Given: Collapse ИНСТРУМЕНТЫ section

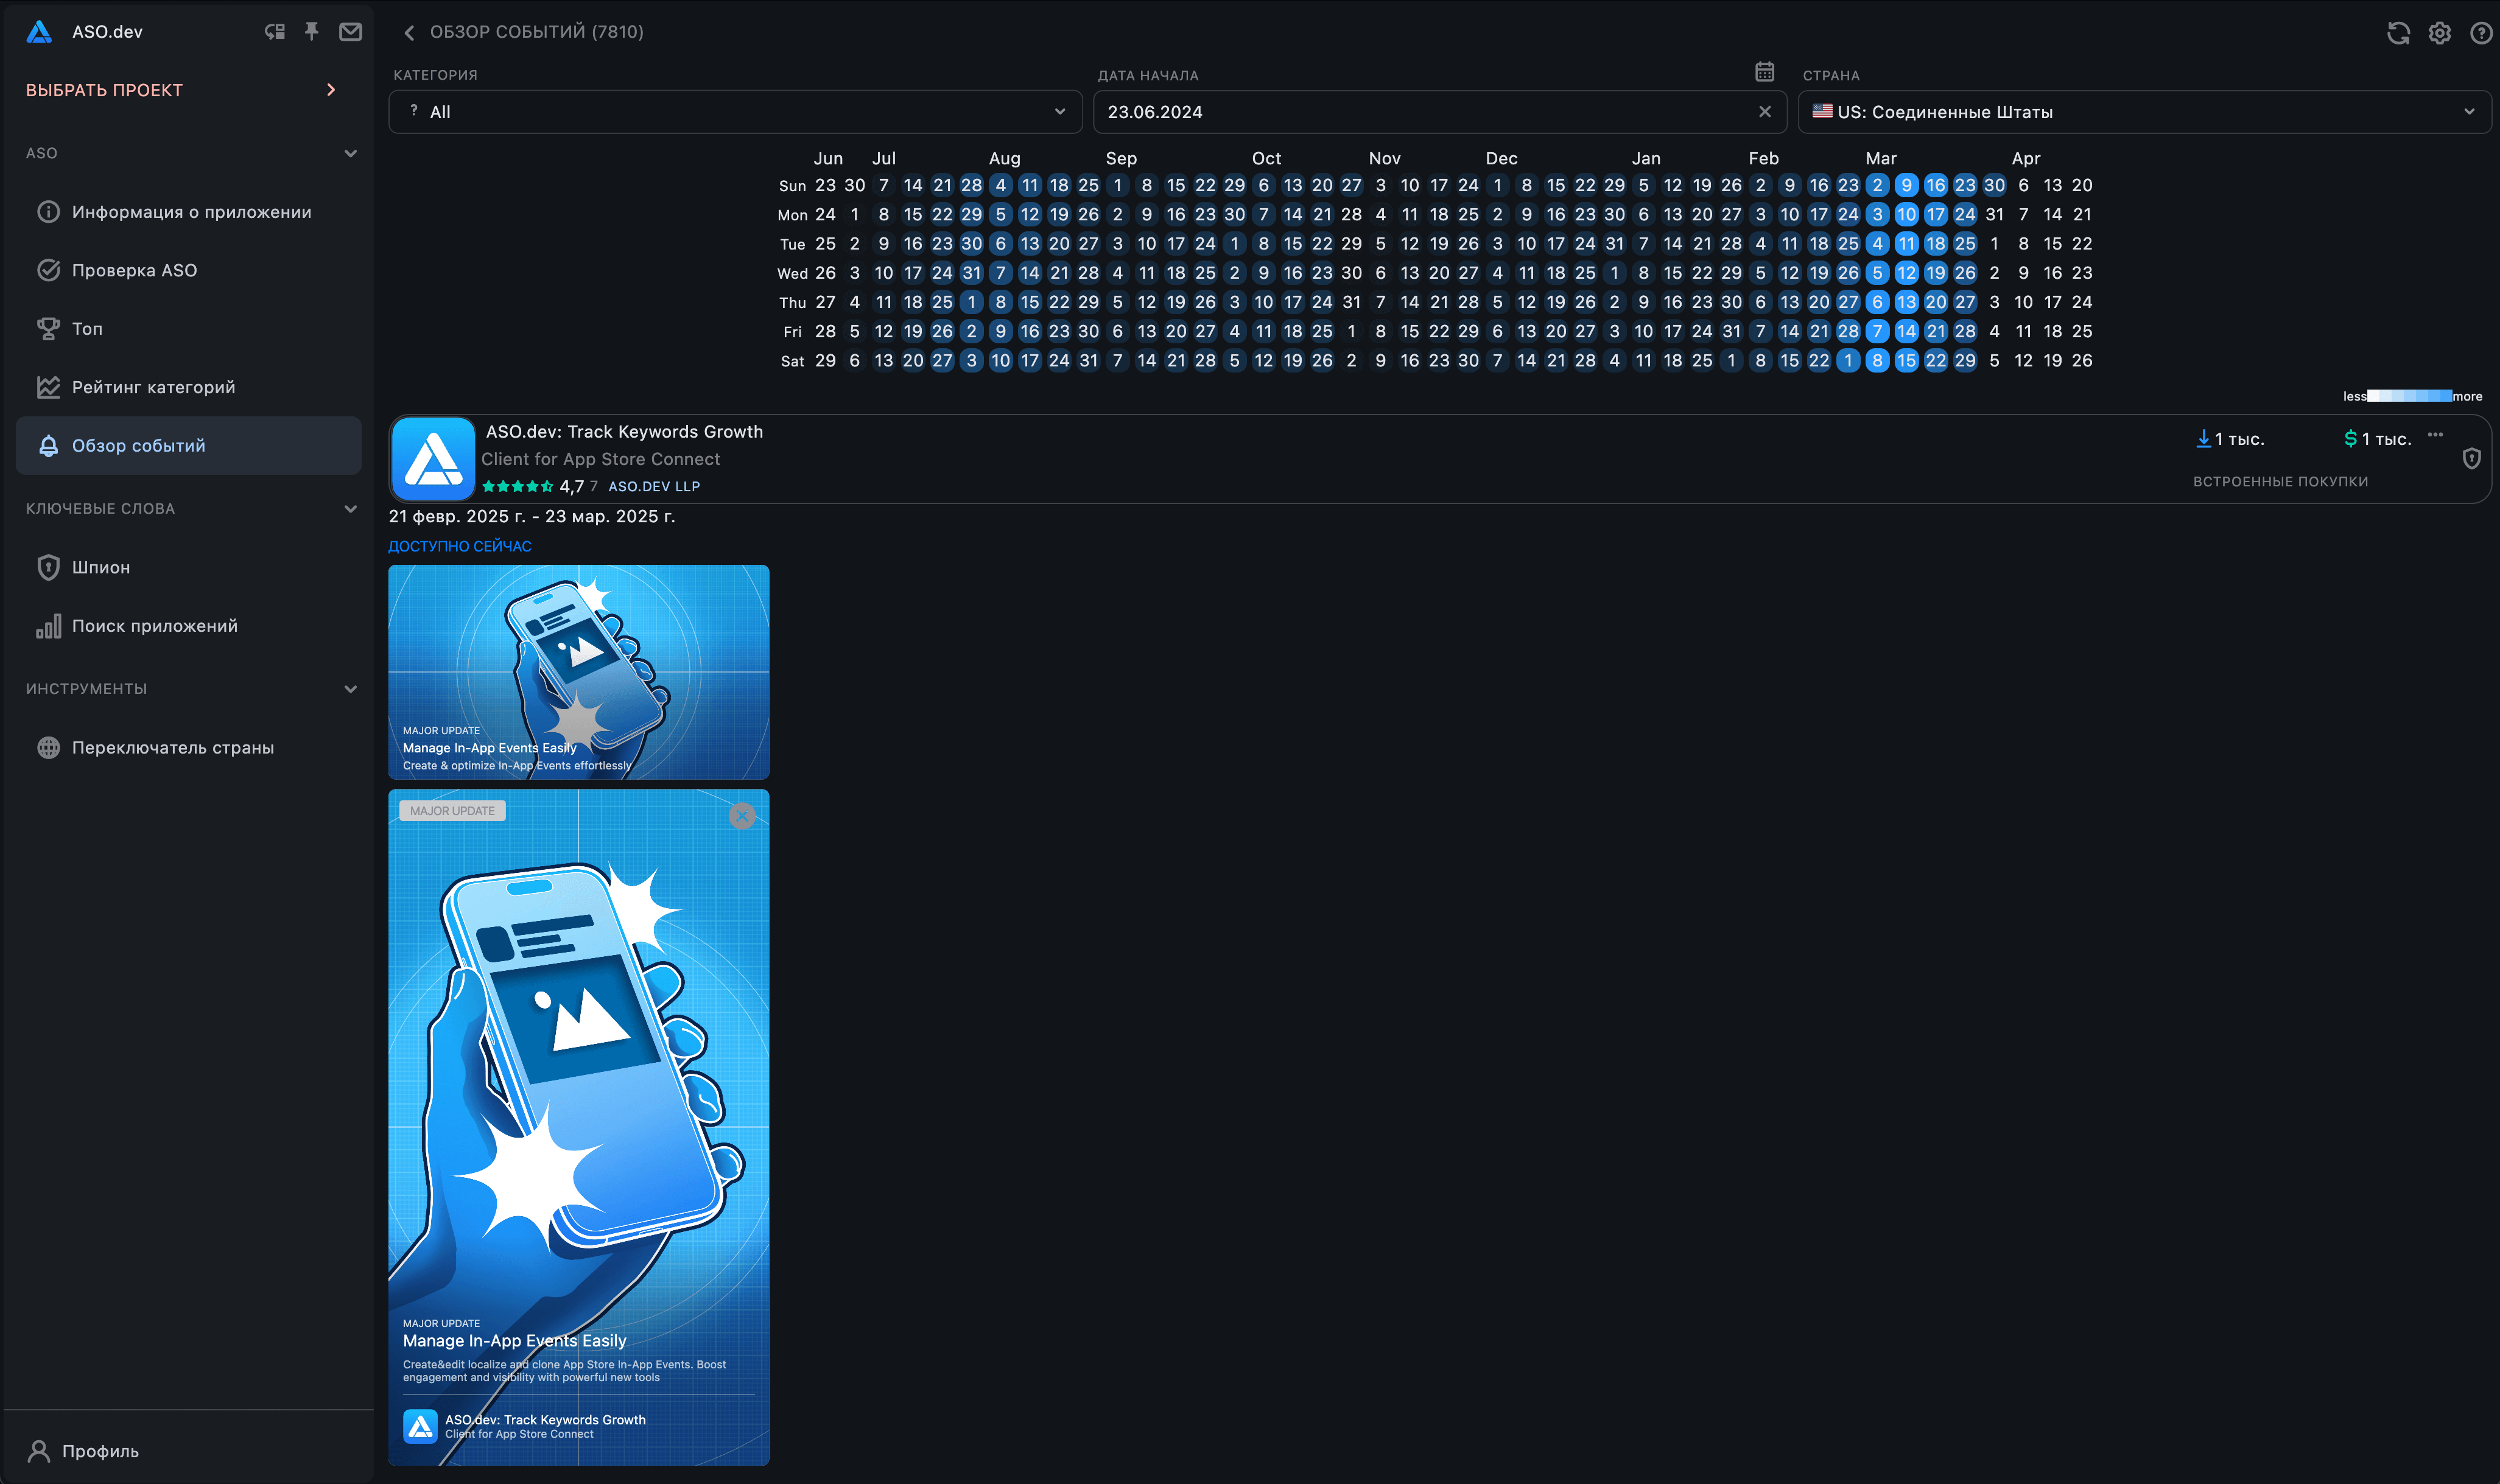Looking at the screenshot, I should pos(350,689).
